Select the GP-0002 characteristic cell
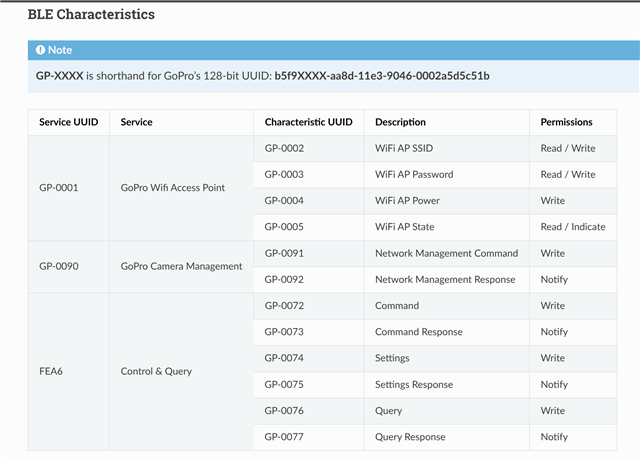This screenshot has height=463, width=640. pyautogui.click(x=309, y=148)
